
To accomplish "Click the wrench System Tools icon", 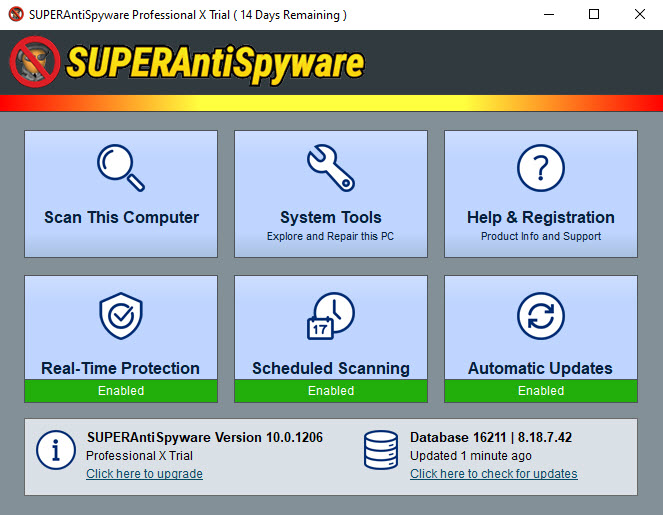I will 331,168.
